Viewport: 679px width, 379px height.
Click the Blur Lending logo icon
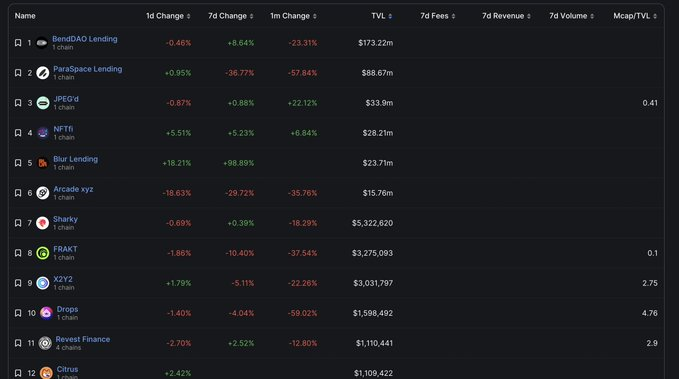pos(42,163)
